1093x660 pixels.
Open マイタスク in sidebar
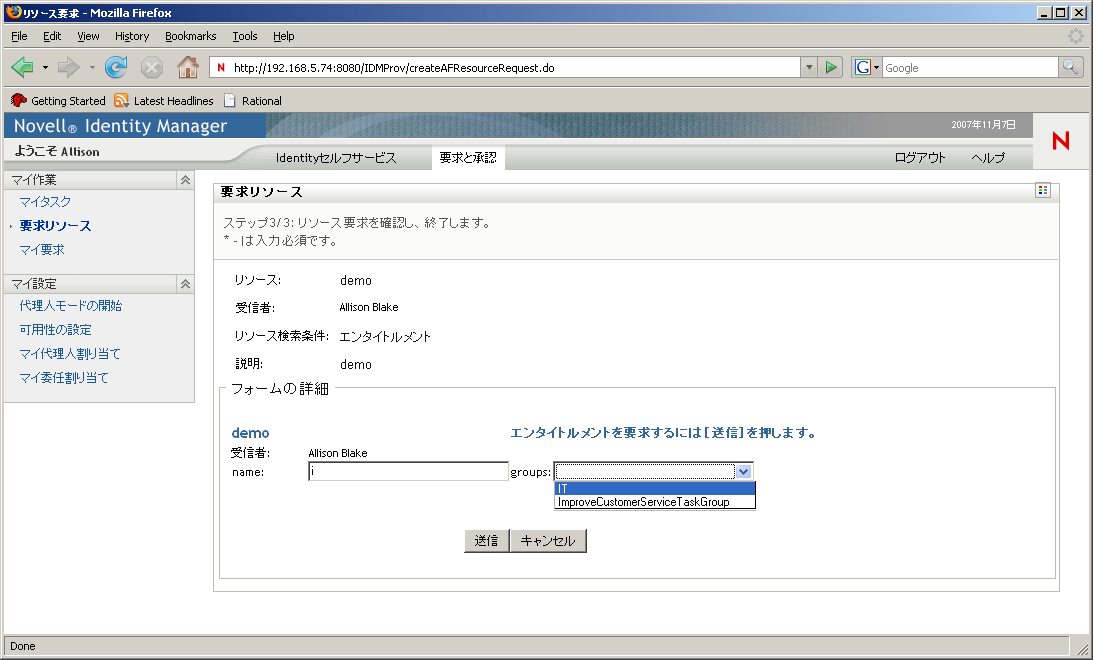point(45,201)
